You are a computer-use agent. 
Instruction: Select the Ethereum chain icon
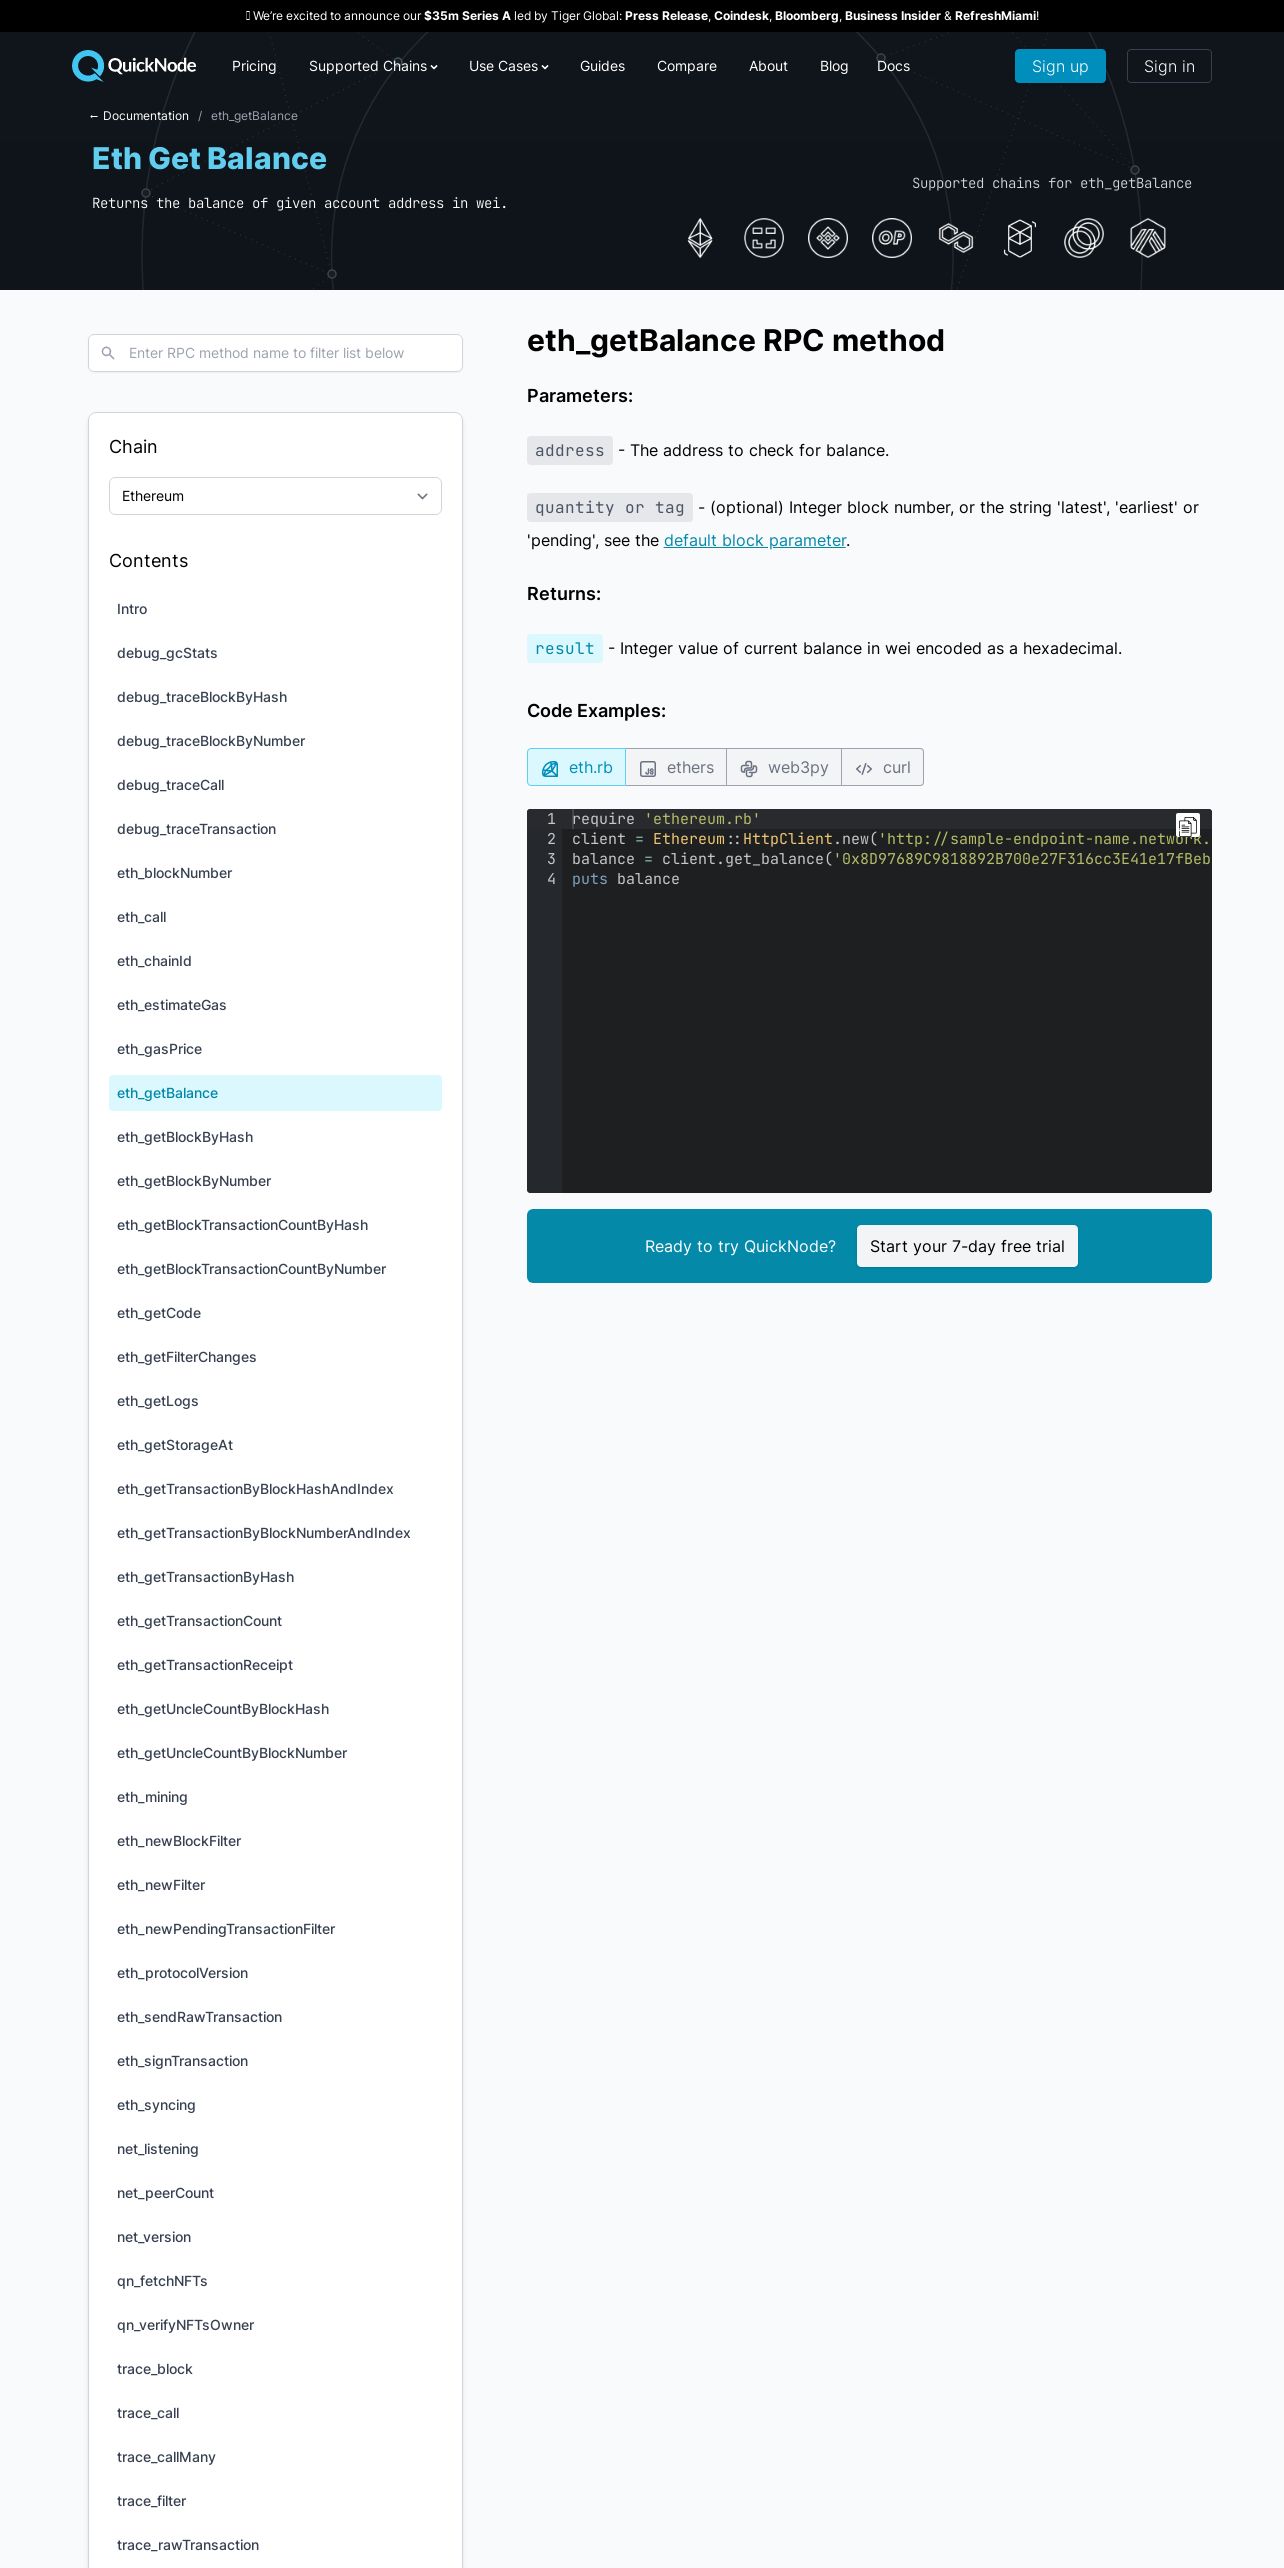(700, 238)
